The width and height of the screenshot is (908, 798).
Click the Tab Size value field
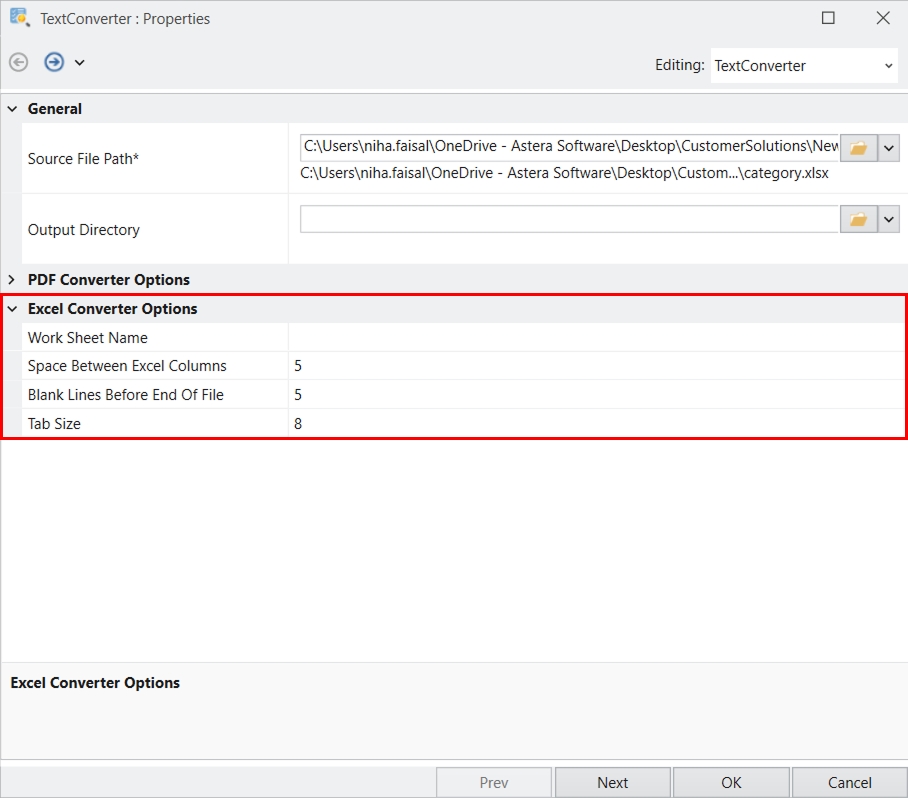pos(597,424)
